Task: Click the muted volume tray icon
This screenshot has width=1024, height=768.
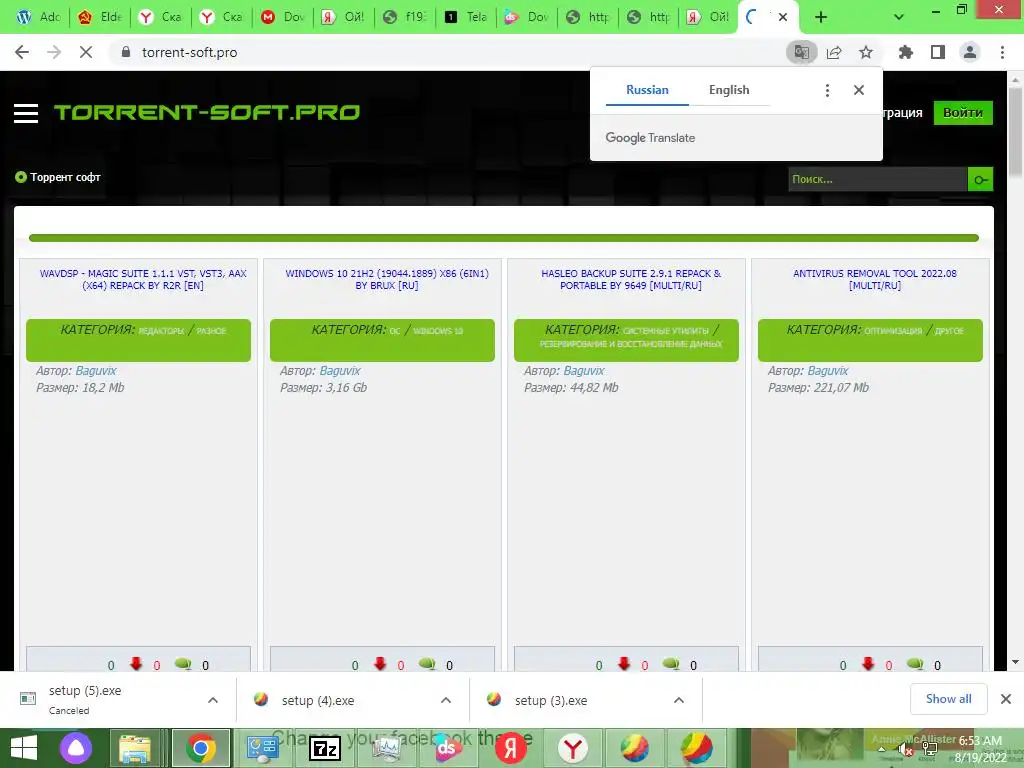Action: coord(905,750)
